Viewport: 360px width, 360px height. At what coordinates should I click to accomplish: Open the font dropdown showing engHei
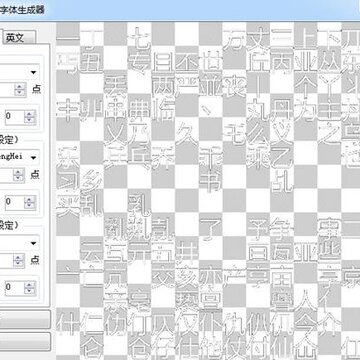pyautogui.click(x=19, y=157)
